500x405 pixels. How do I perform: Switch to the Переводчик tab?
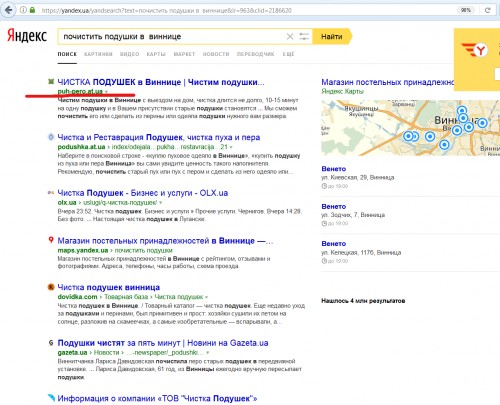pos(255,54)
